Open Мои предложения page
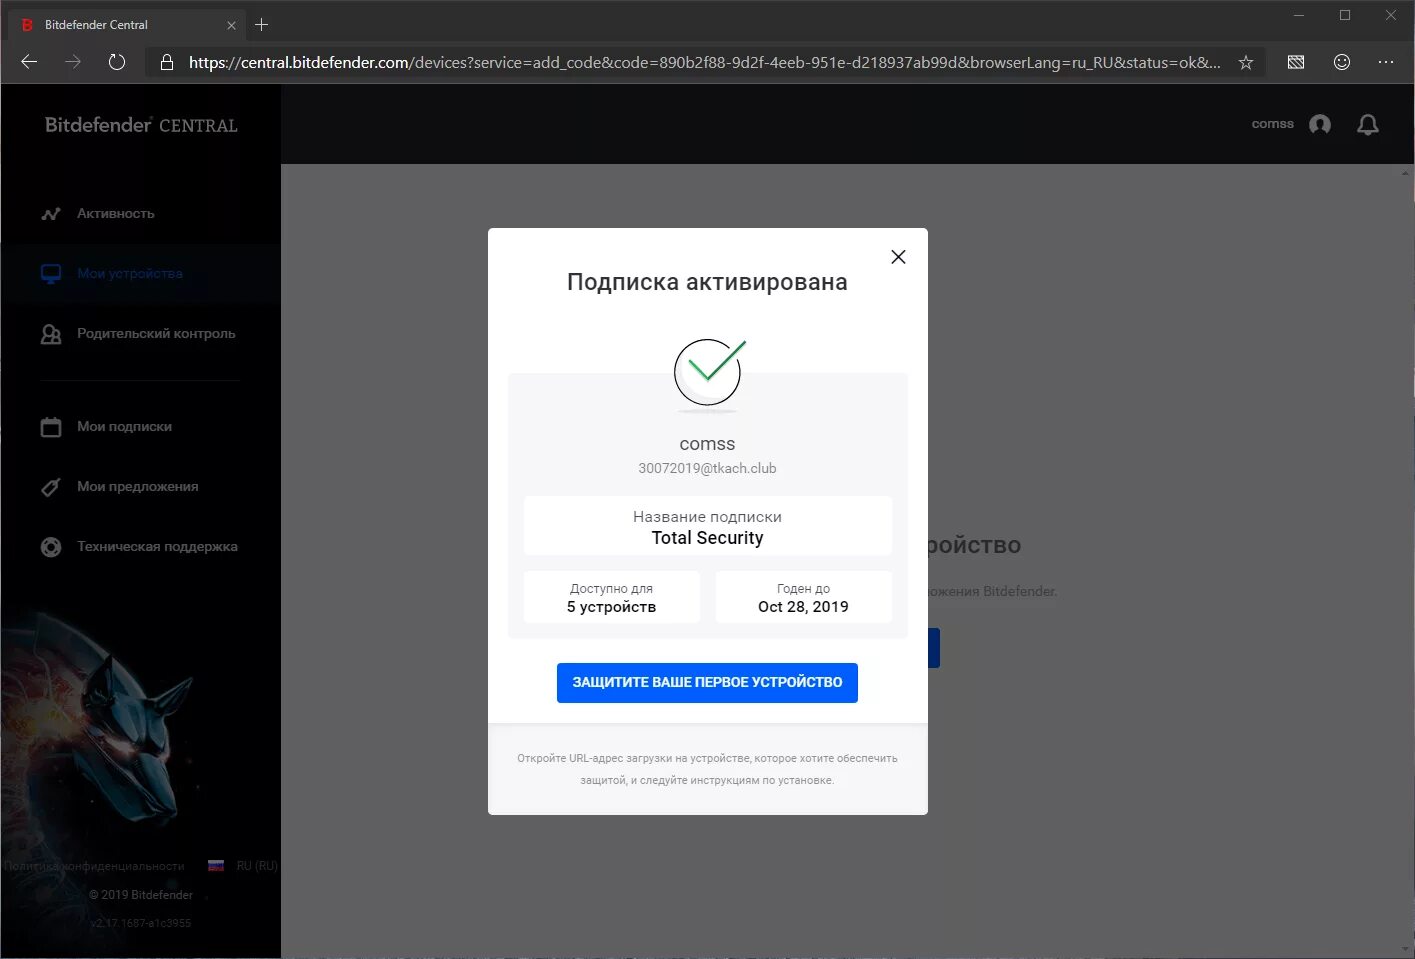 137,486
